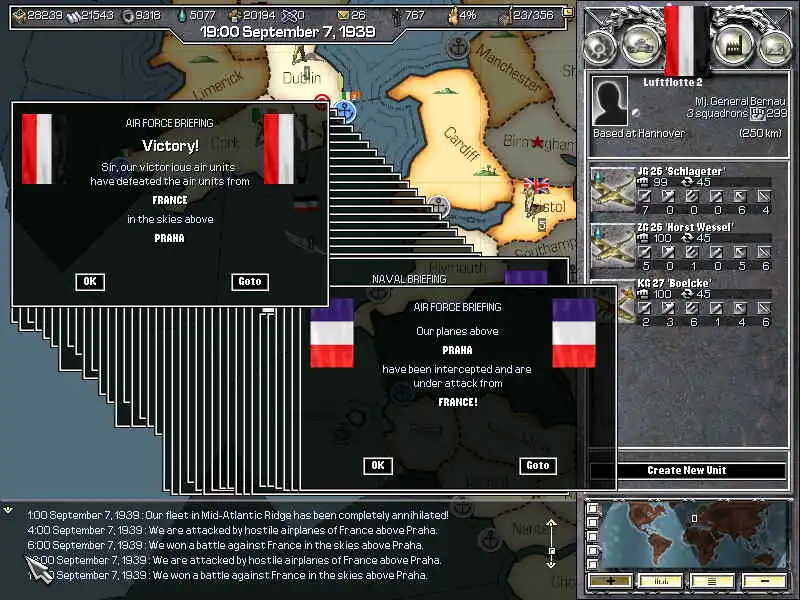Viewport: 800px width, 600px height.
Task: Click the squadrons strength icon beside 299
Action: coord(759,113)
